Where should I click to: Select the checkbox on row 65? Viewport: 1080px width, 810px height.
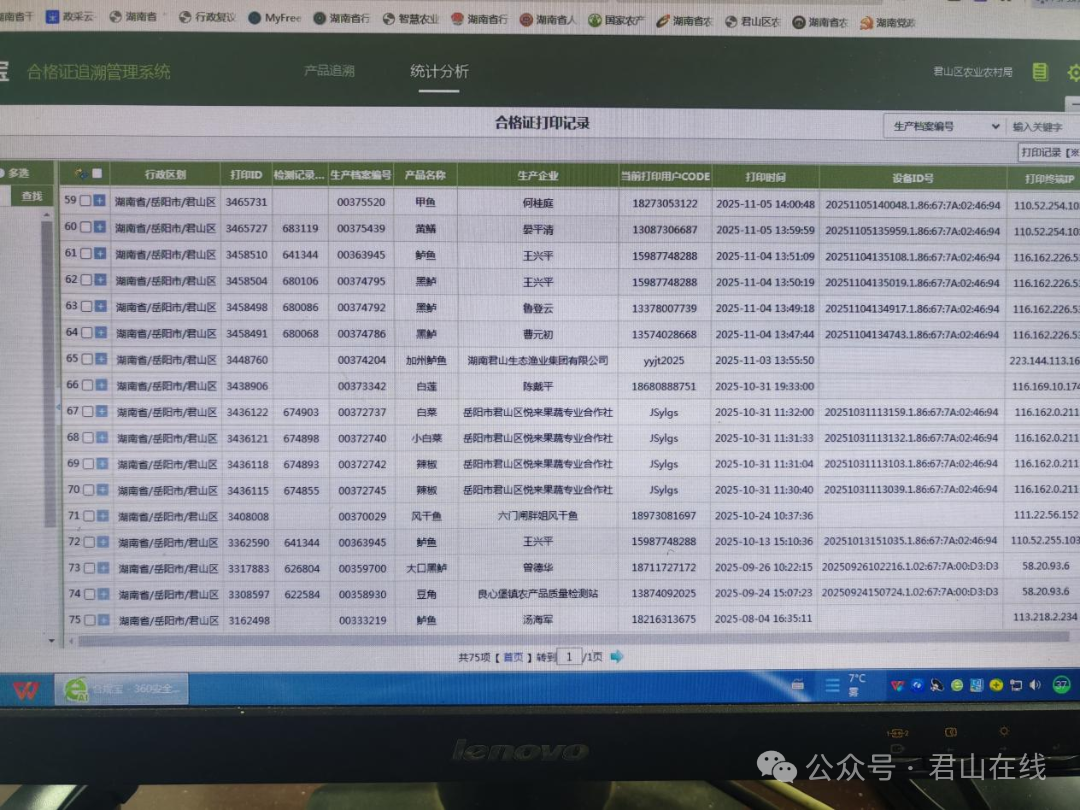pyautogui.click(x=87, y=359)
